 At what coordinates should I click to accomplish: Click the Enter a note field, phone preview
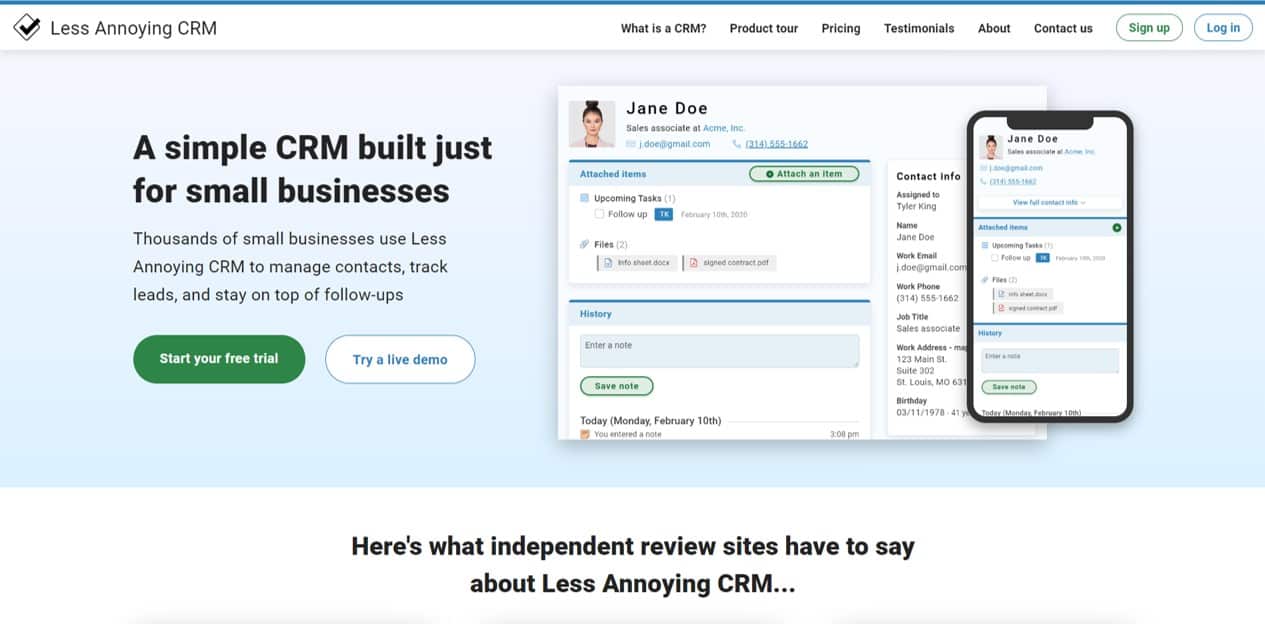[x=1049, y=361]
